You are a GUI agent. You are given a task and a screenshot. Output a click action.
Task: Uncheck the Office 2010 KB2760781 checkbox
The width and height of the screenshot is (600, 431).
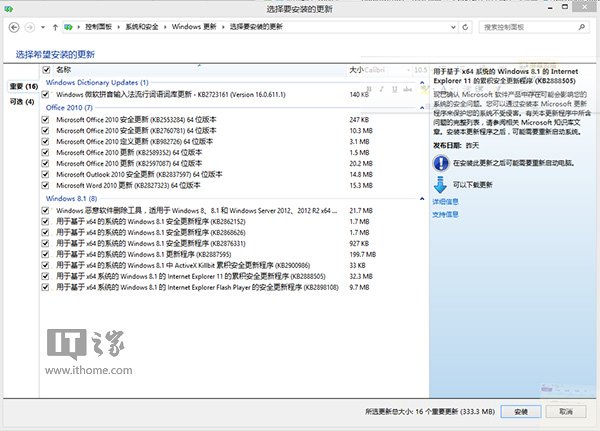[x=45, y=131]
